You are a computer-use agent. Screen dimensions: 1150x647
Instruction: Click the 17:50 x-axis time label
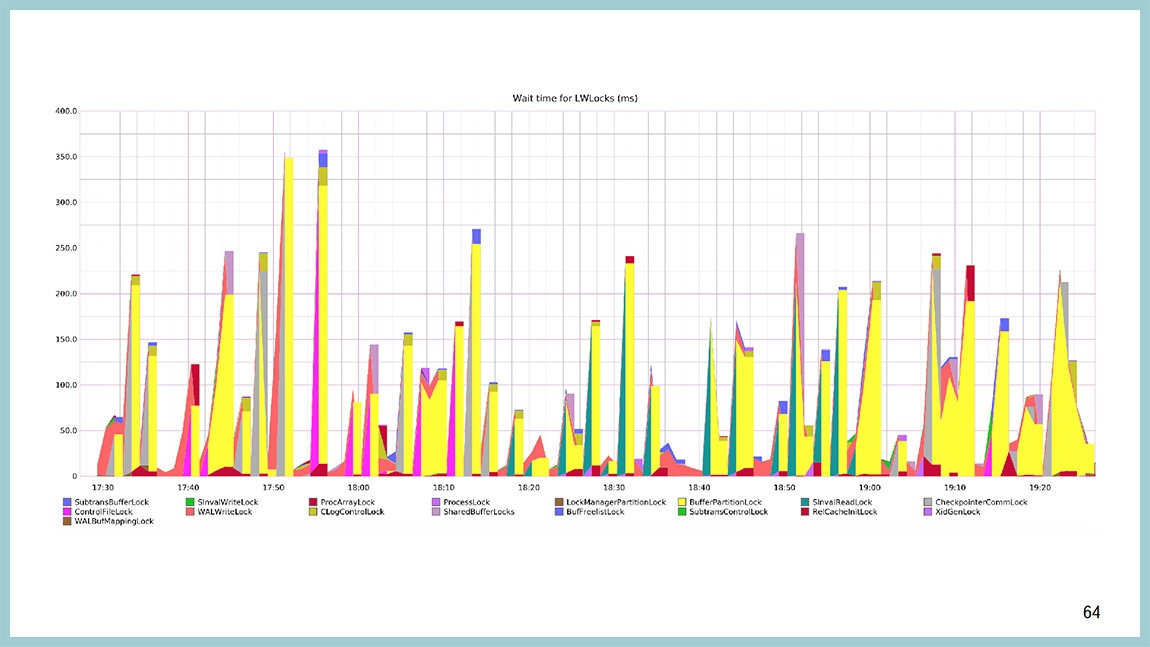[x=274, y=487]
